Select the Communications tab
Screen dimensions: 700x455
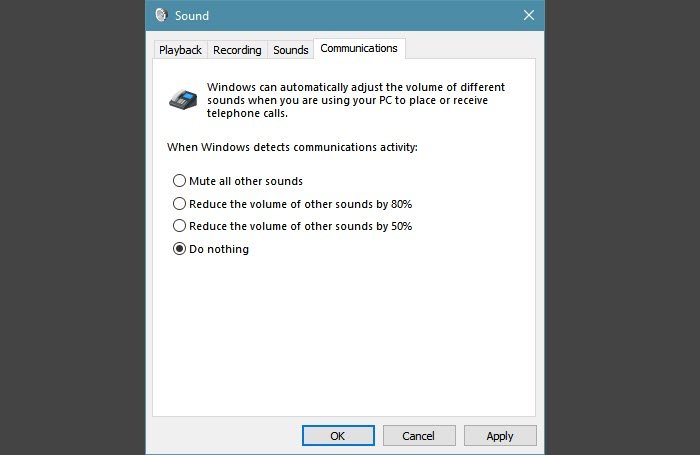(358, 48)
